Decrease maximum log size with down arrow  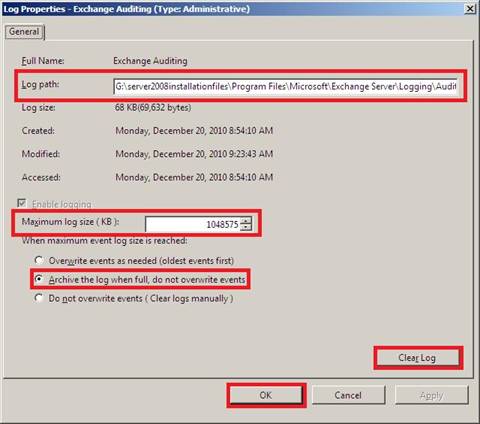(x=246, y=228)
